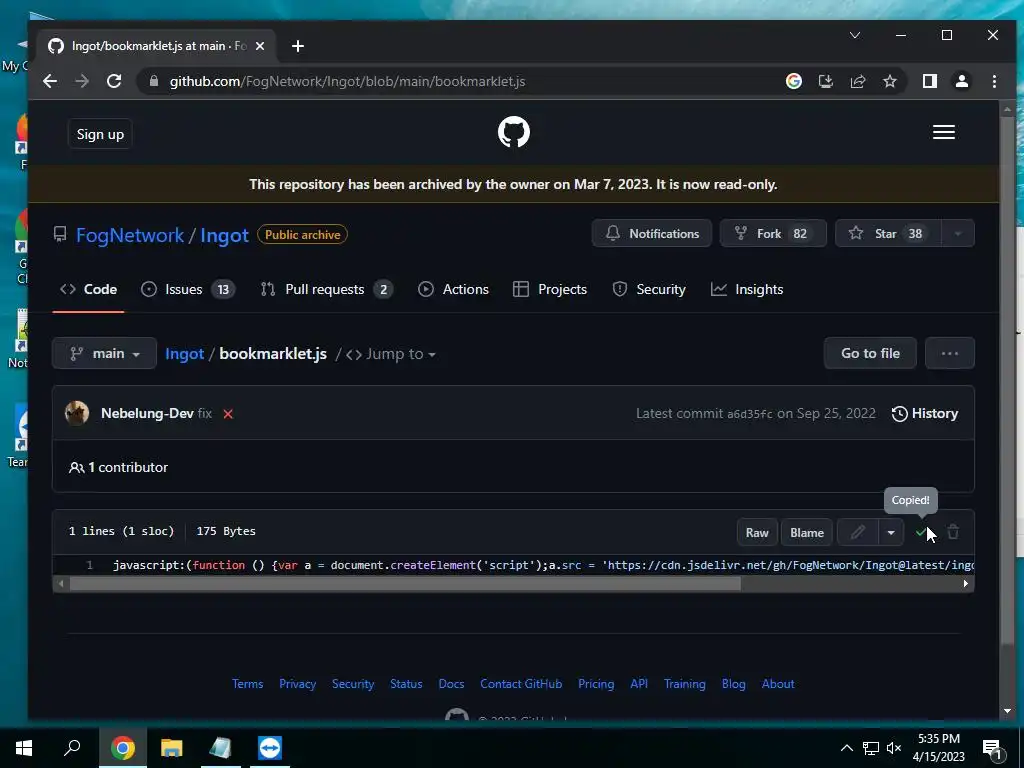
Task: Click the Ingot breadcrumb link
Action: (x=184, y=353)
